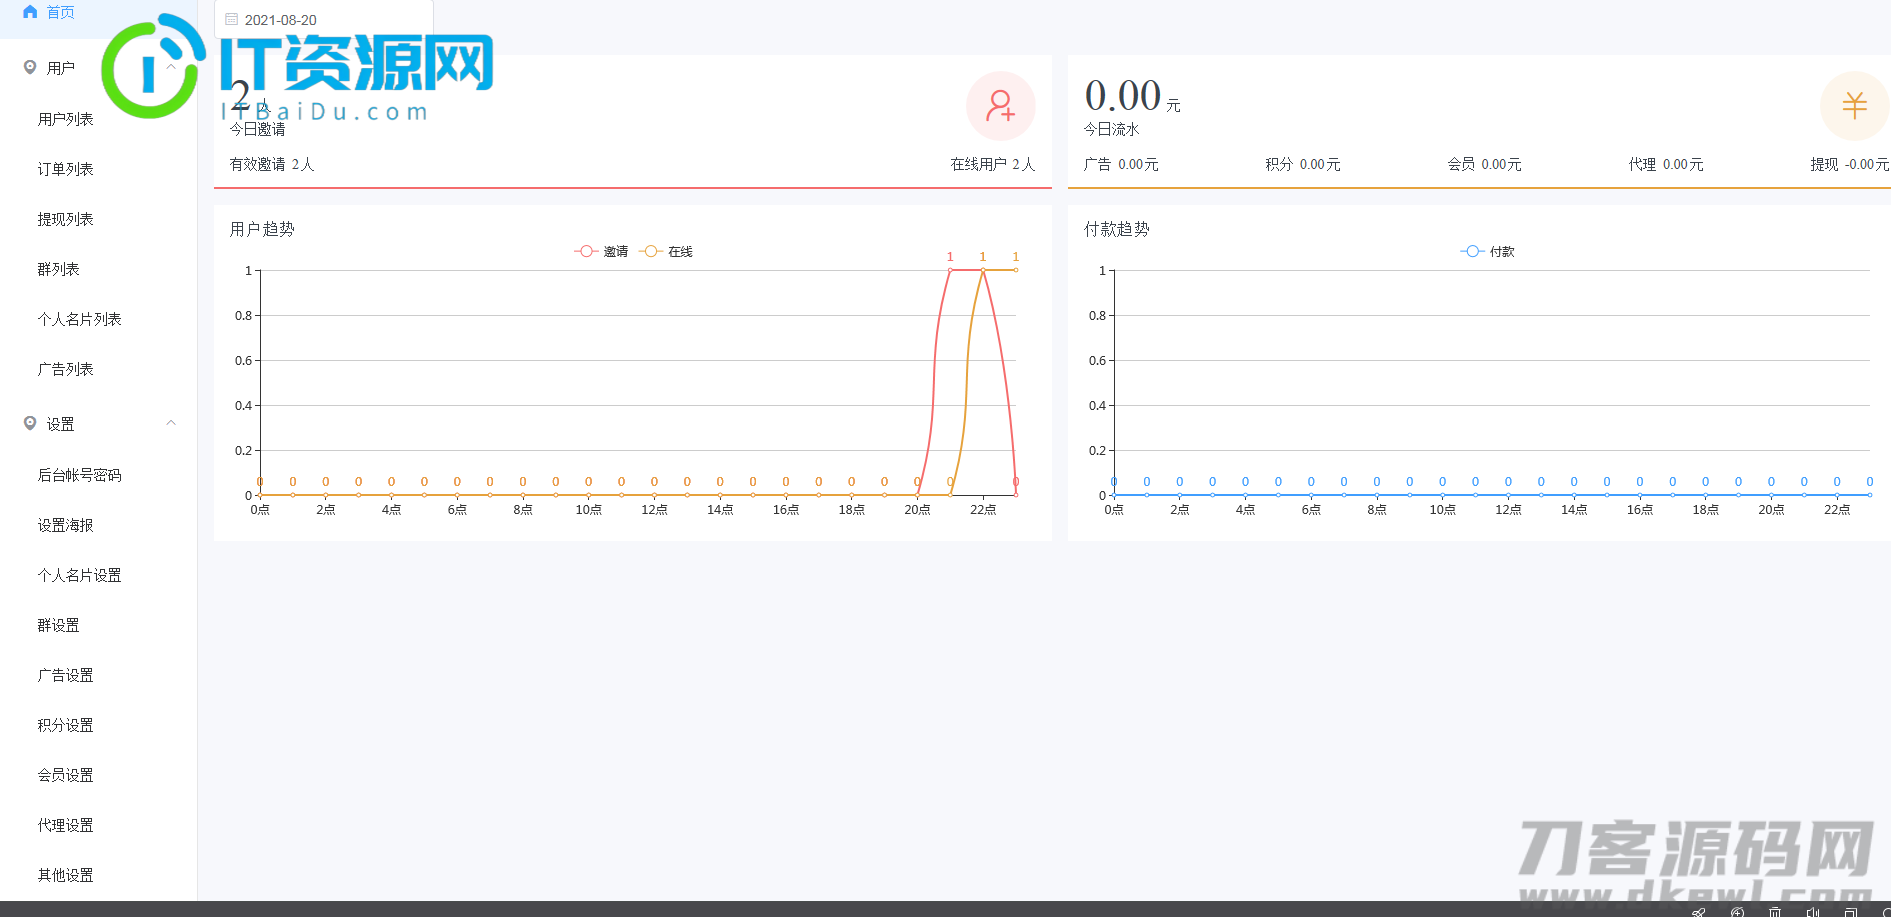This screenshot has width=1891, height=917.
Task: Open the 2021-08-20 date picker field
Action: [324, 19]
